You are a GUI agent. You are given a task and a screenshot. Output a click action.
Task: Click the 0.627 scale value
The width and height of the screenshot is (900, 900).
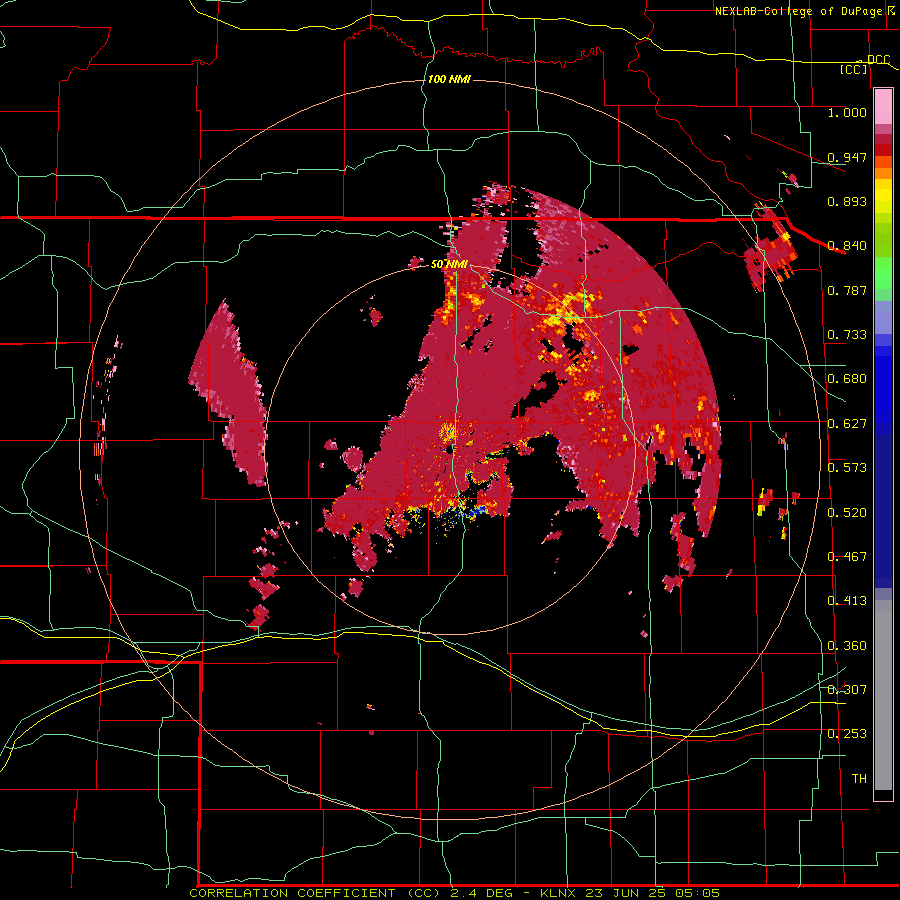coord(847,424)
